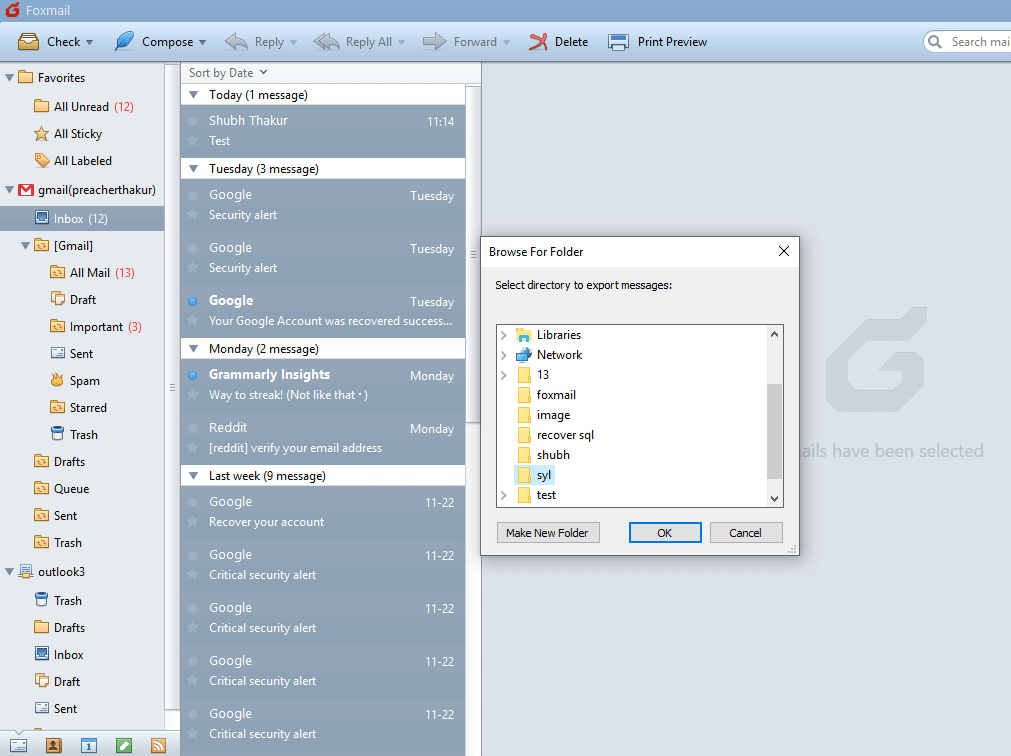Click the Delete icon in the toolbar
The width and height of the screenshot is (1011, 756).
[539, 42]
